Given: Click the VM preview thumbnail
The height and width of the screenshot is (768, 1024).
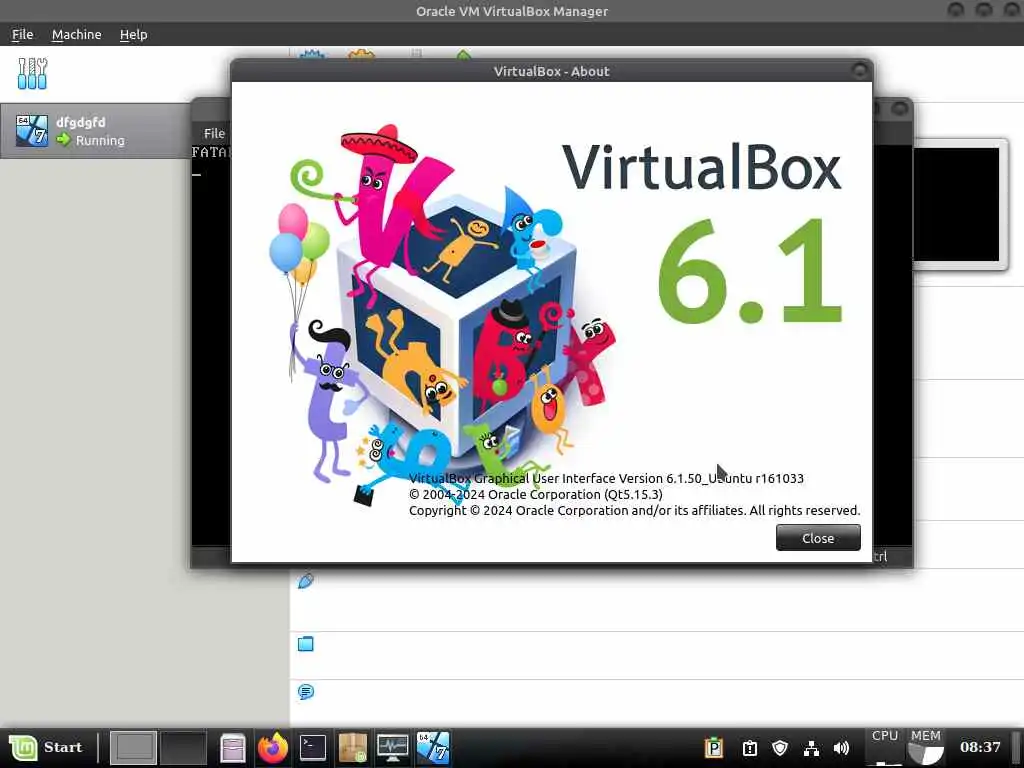Looking at the screenshot, I should [956, 204].
